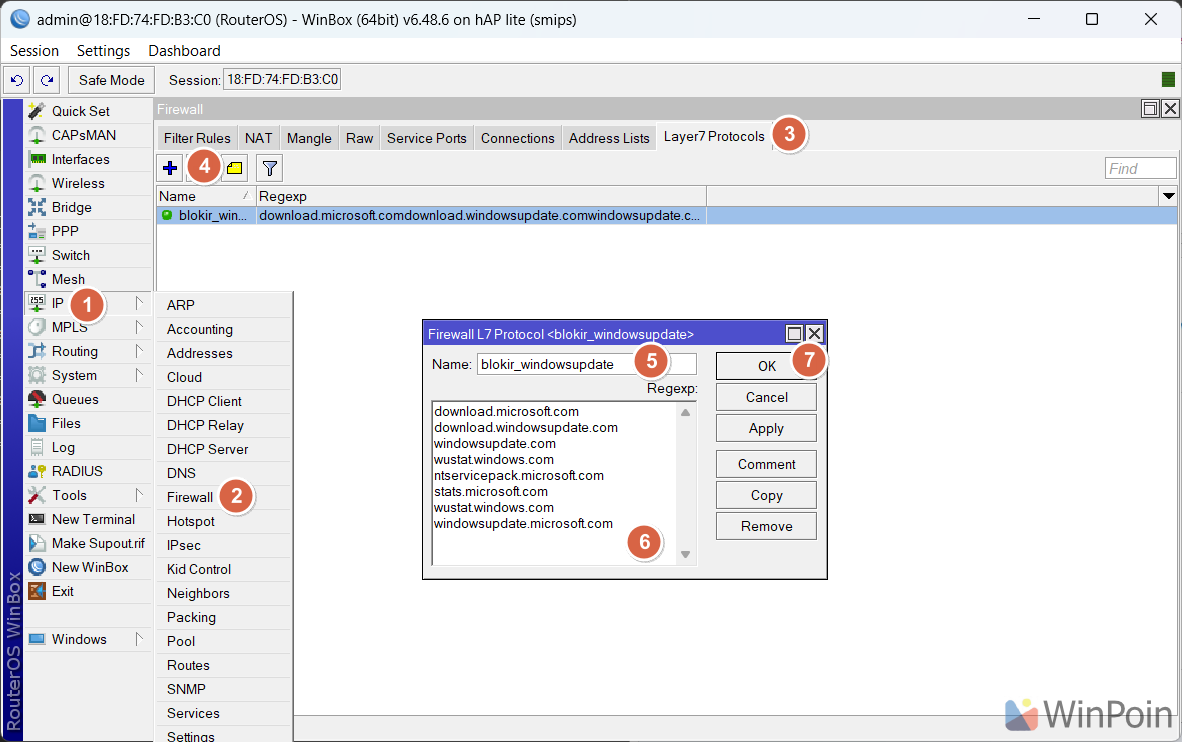Switch to the Filter Rules tab
Viewport: 1182px width, 742px height.
pyautogui.click(x=197, y=138)
